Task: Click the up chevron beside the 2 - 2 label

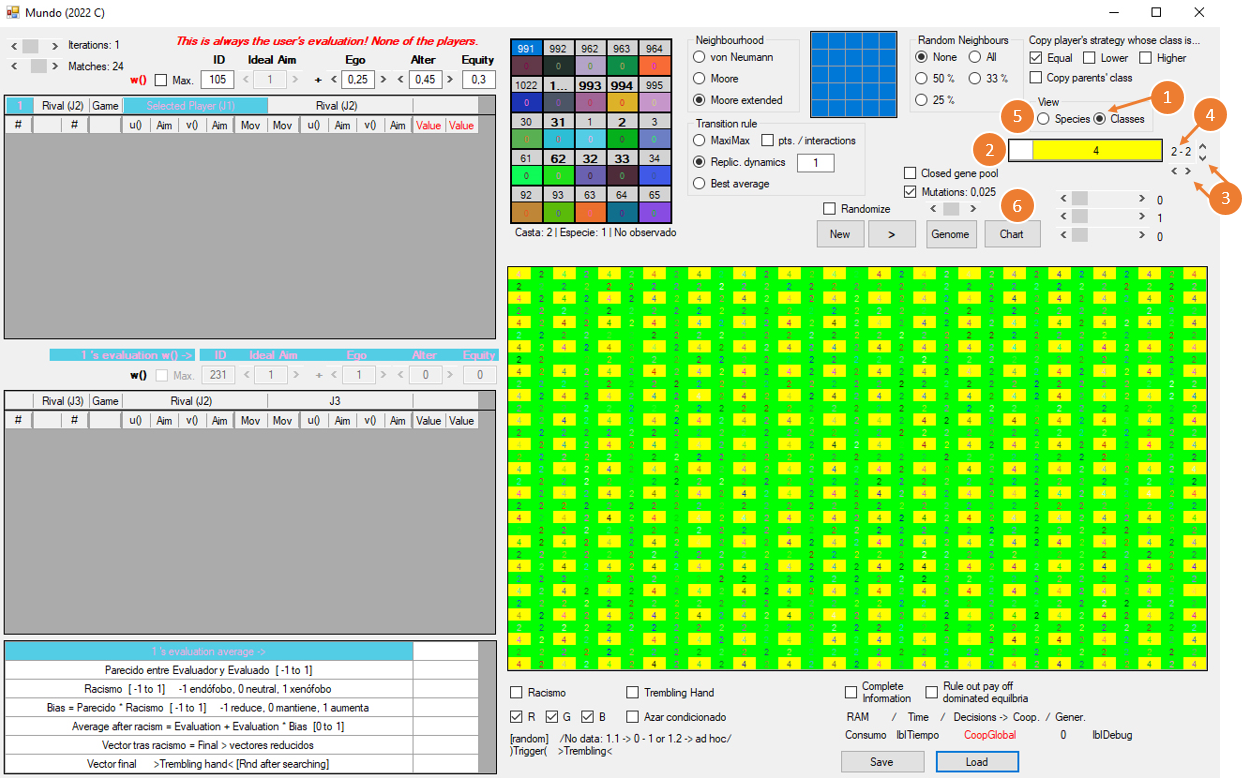Action: click(x=1203, y=146)
